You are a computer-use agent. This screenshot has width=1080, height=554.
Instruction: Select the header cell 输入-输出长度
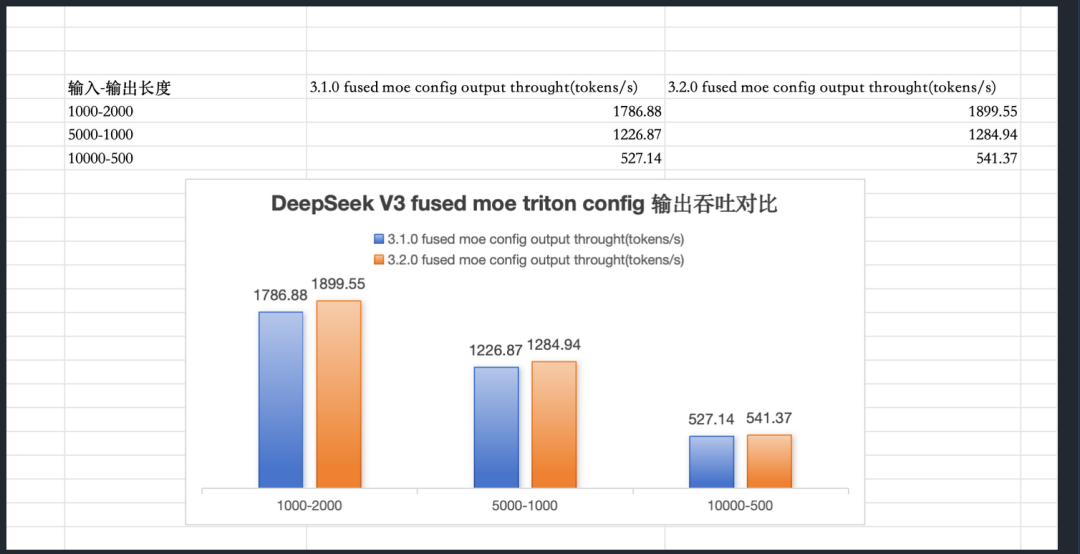click(x=185, y=88)
